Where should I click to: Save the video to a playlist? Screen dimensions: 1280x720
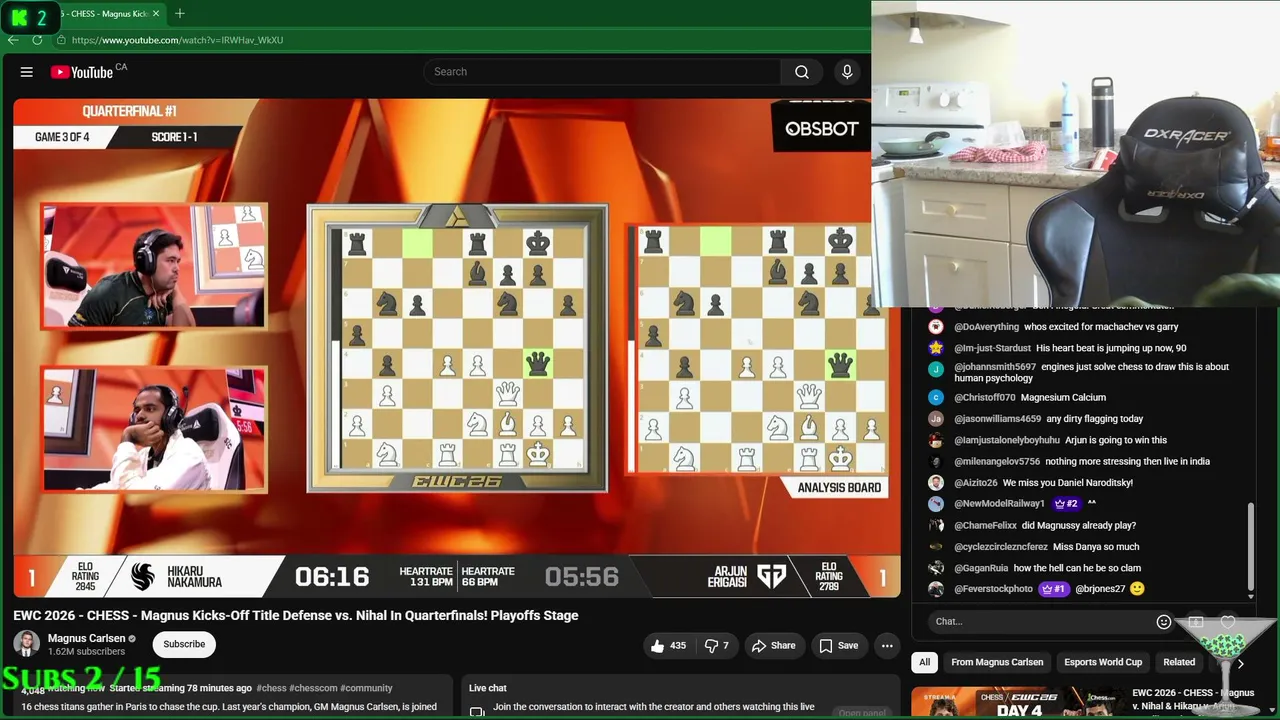(x=839, y=646)
